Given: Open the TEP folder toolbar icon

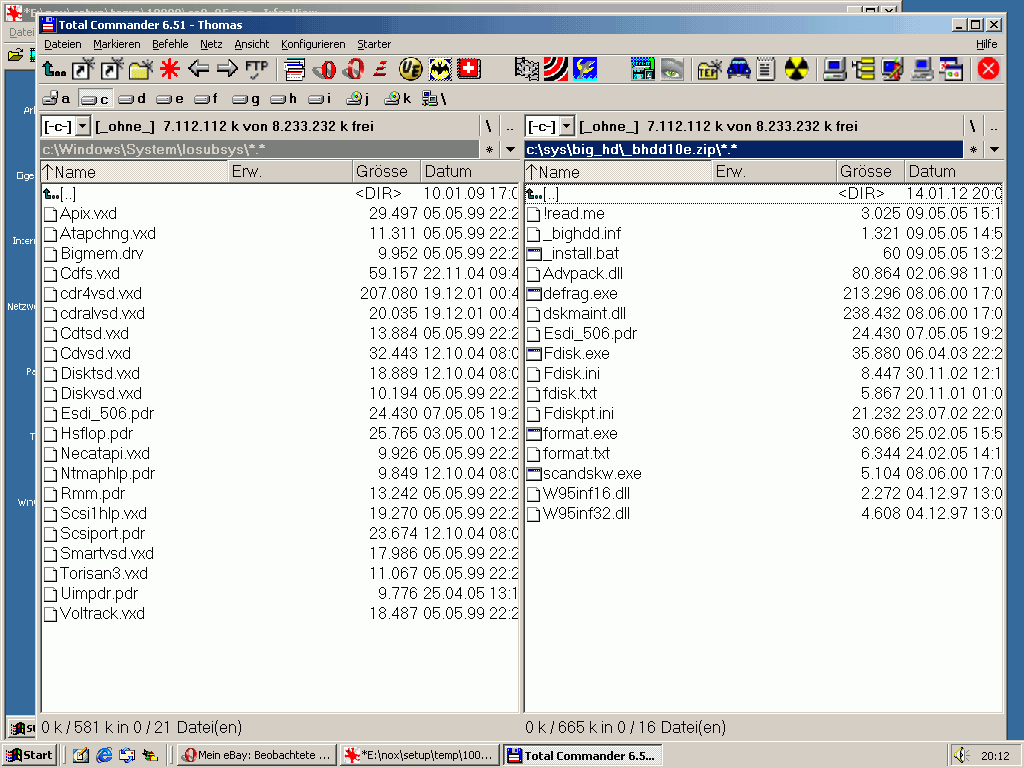Looking at the screenshot, I should [x=709, y=69].
